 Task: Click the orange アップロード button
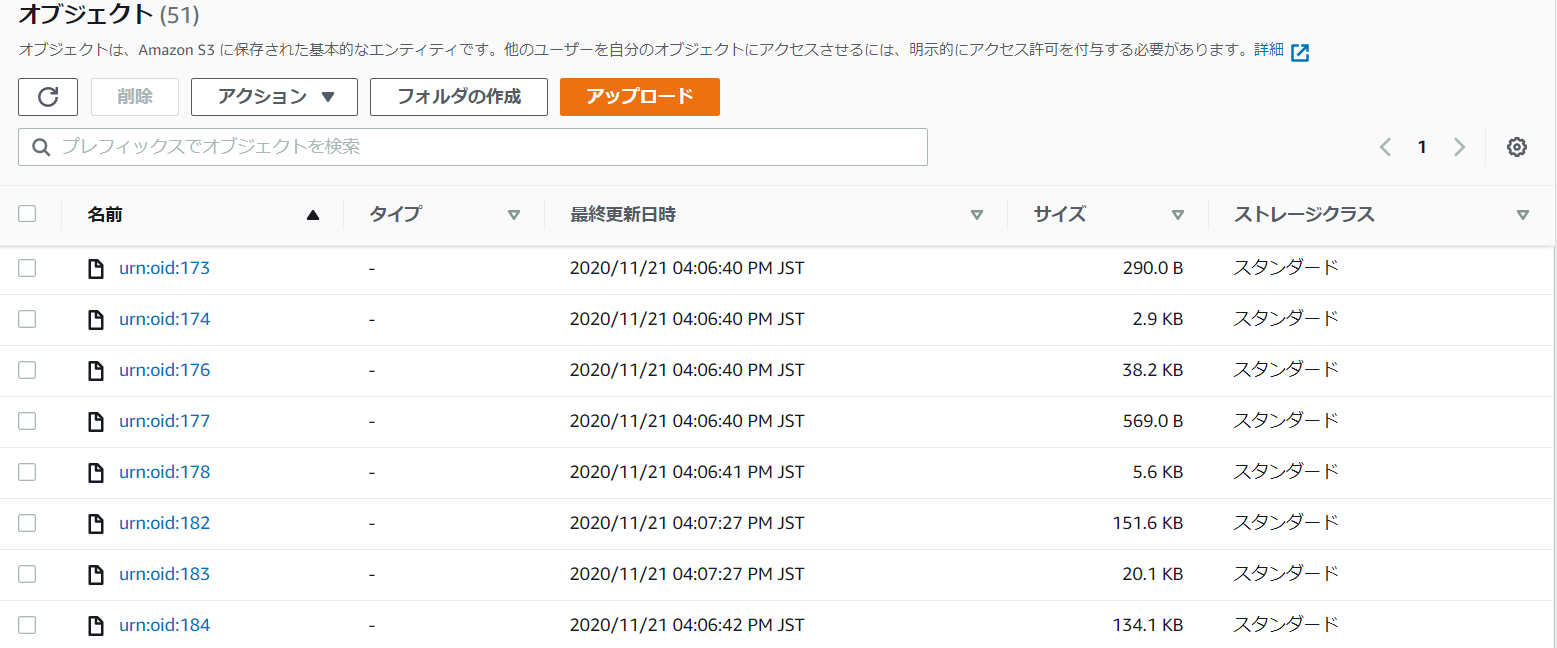(640, 97)
